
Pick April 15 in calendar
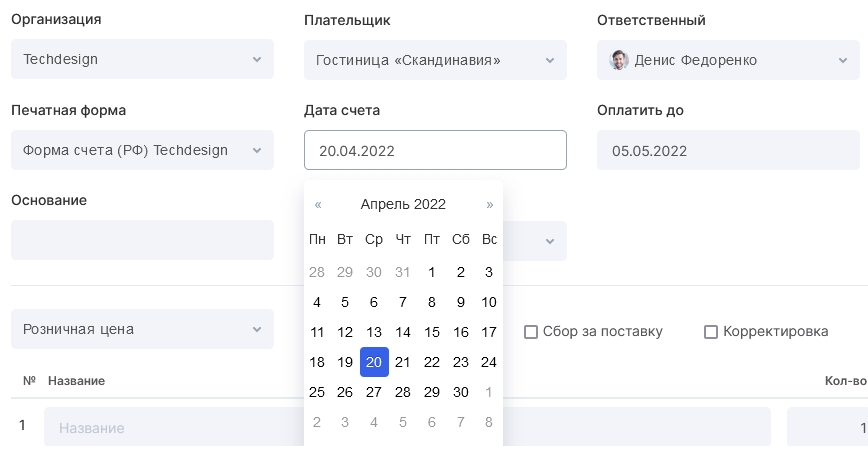click(x=432, y=332)
